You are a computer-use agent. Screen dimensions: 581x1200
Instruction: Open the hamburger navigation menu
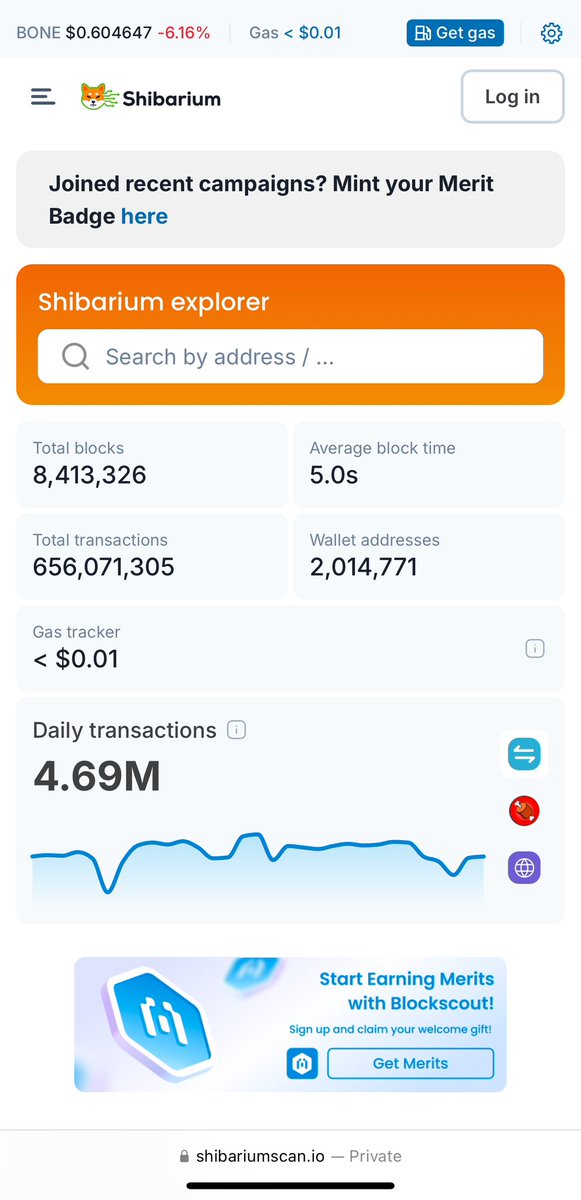click(43, 97)
